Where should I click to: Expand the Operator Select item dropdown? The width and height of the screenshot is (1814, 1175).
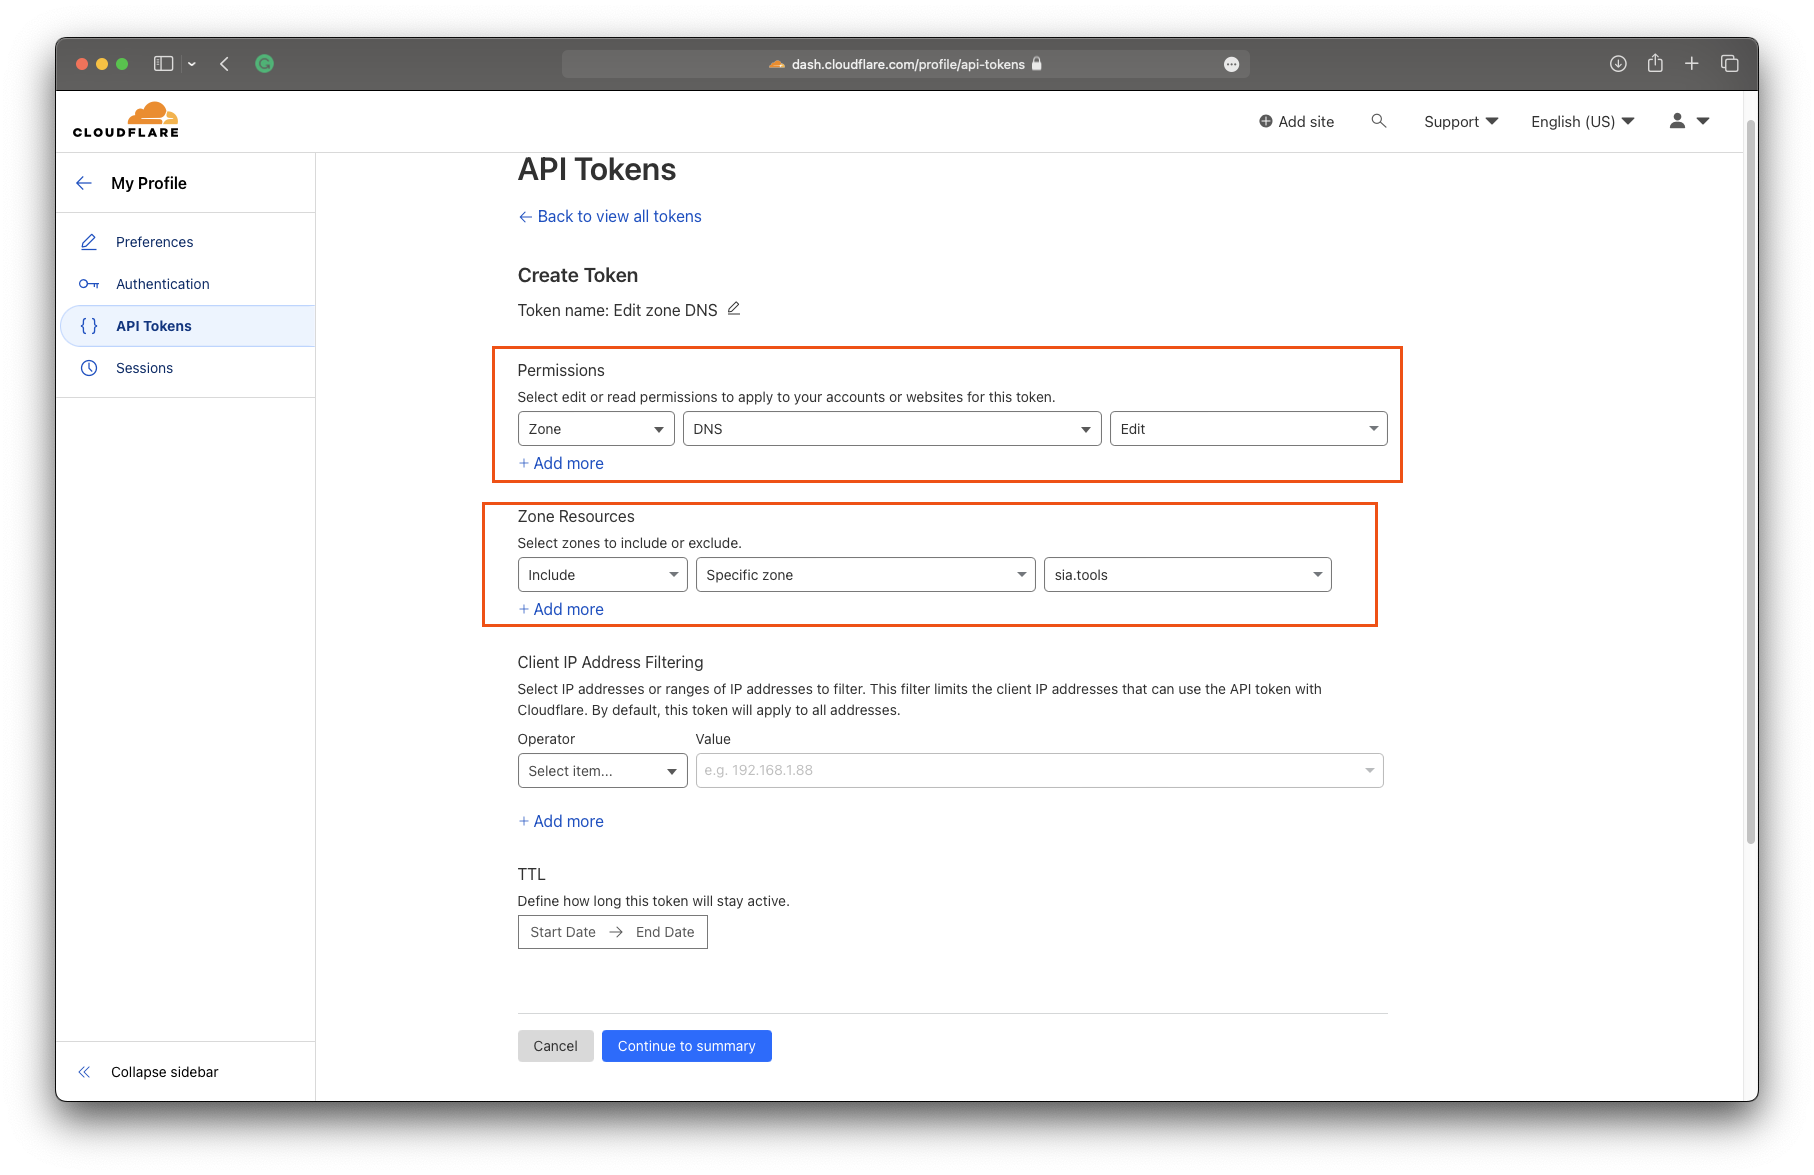[x=602, y=771]
